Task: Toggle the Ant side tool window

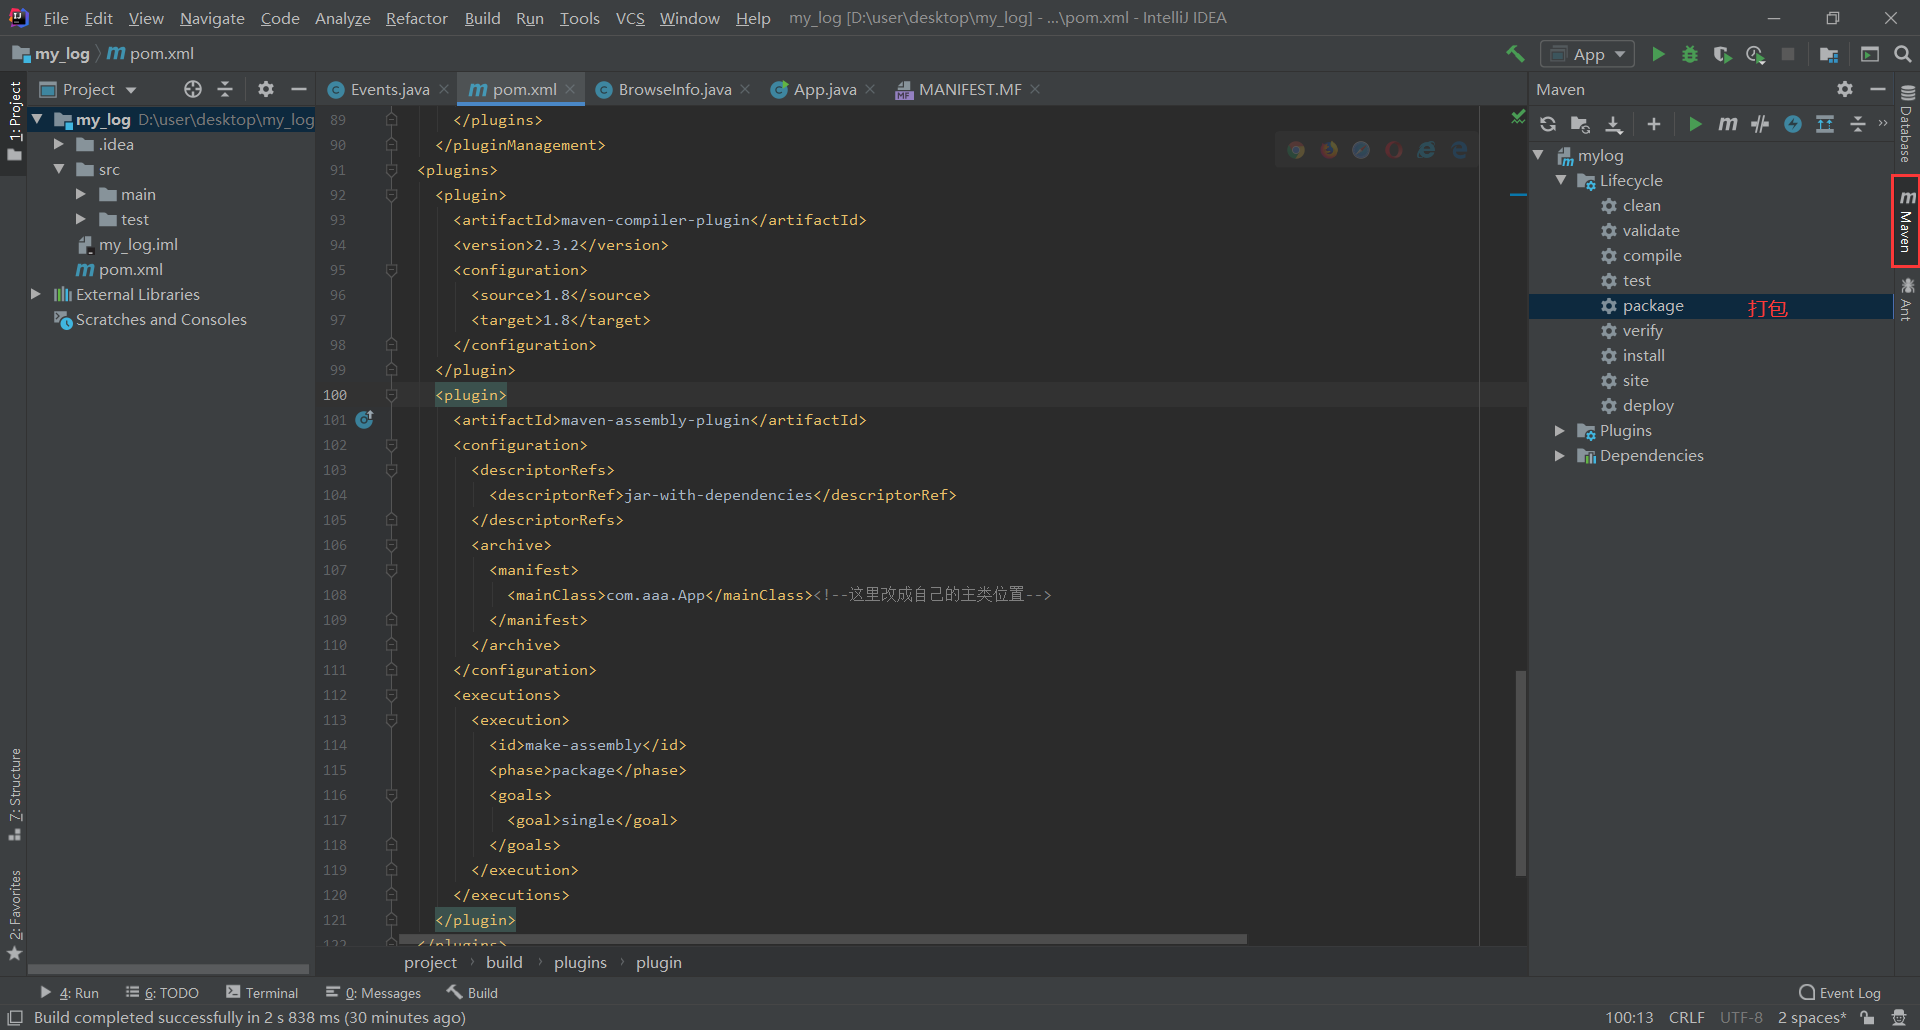Action: click(x=1907, y=300)
